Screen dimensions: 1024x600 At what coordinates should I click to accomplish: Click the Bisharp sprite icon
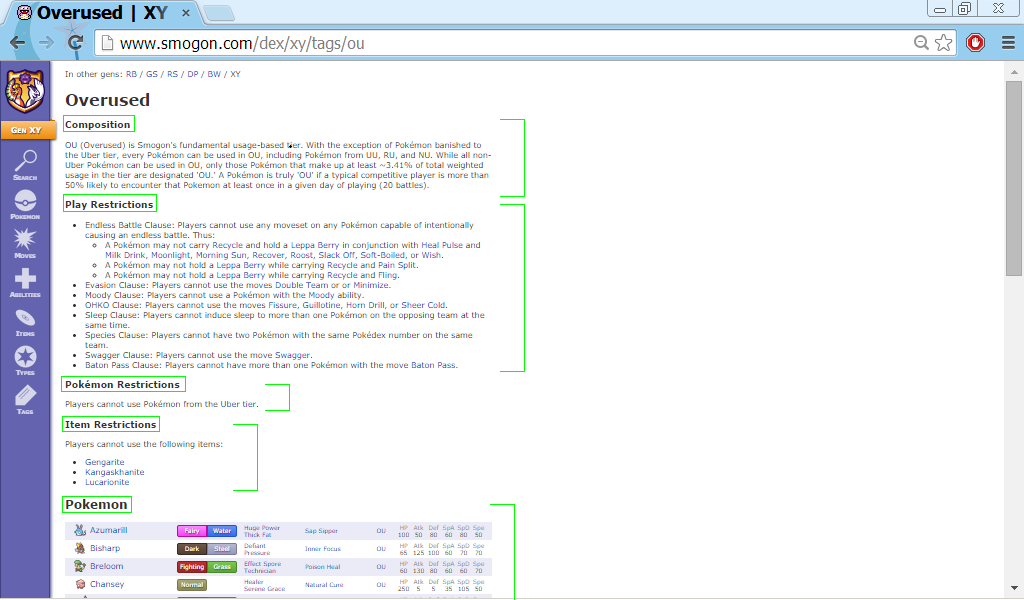point(80,548)
